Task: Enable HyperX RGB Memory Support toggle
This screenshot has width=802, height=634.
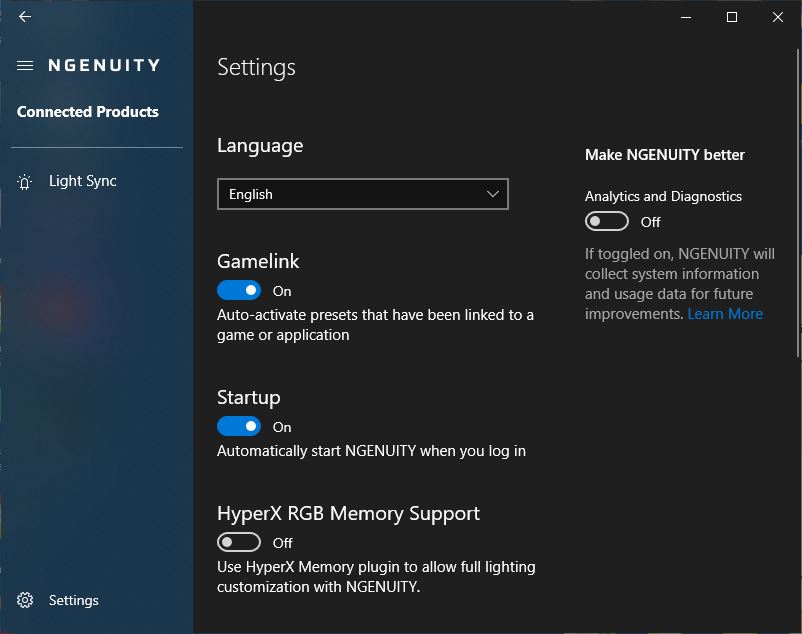Action: click(239, 542)
